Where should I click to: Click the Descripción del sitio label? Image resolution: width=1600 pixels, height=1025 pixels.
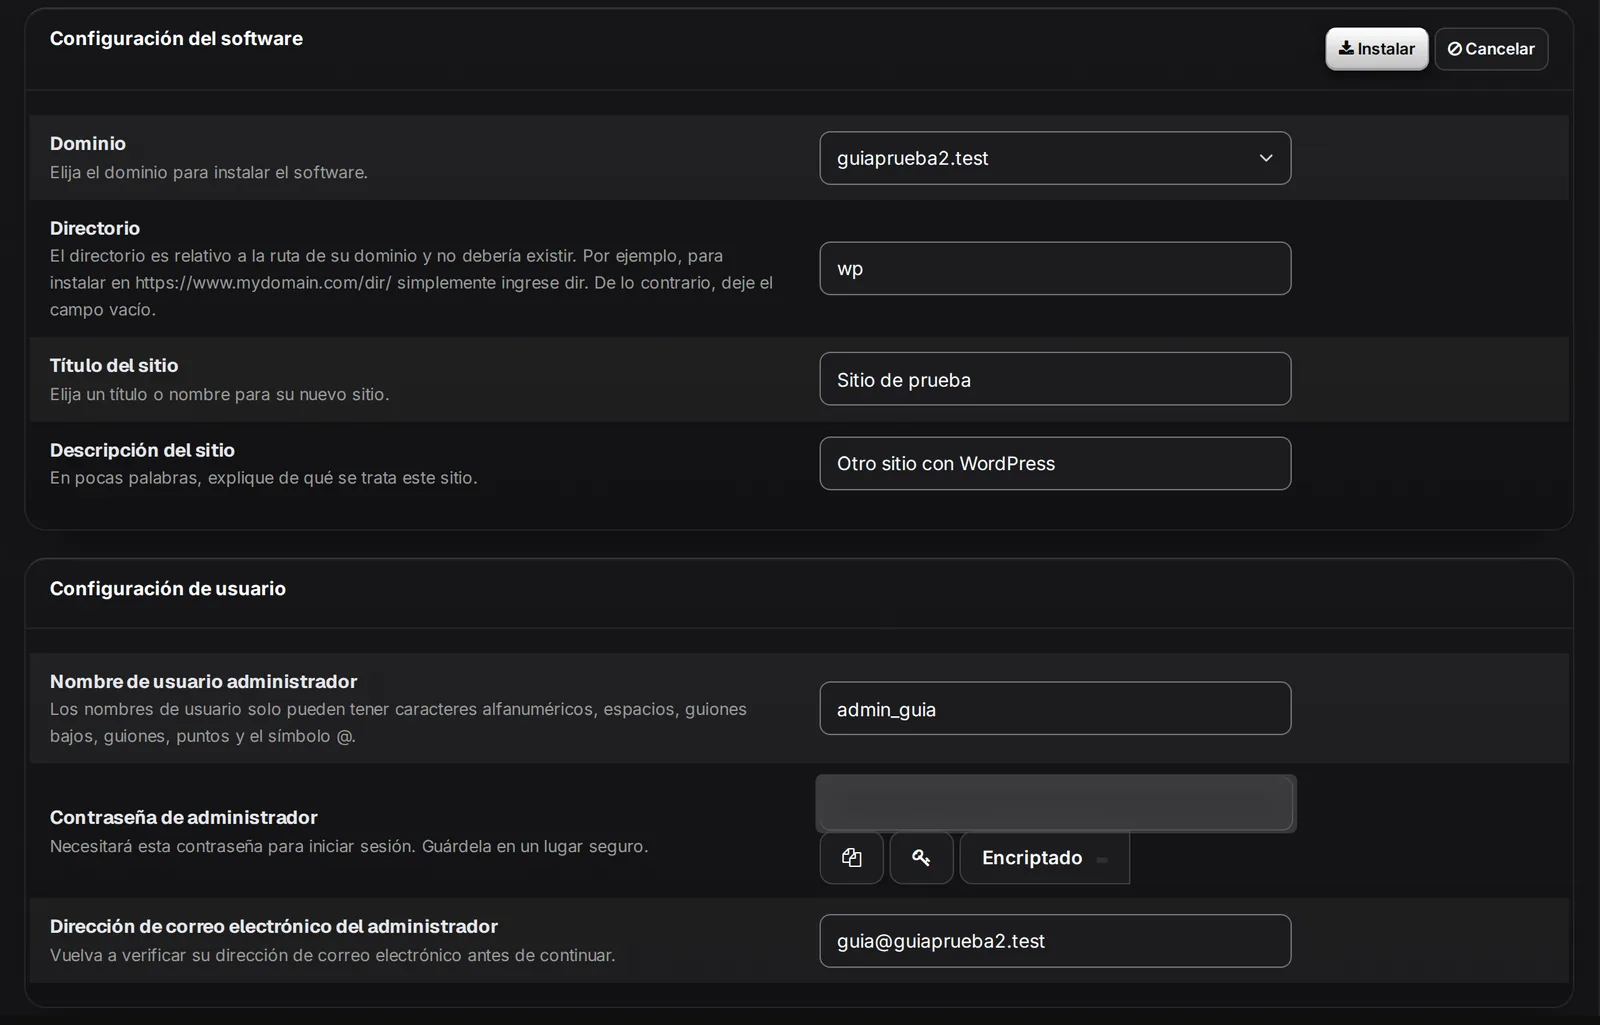click(142, 451)
